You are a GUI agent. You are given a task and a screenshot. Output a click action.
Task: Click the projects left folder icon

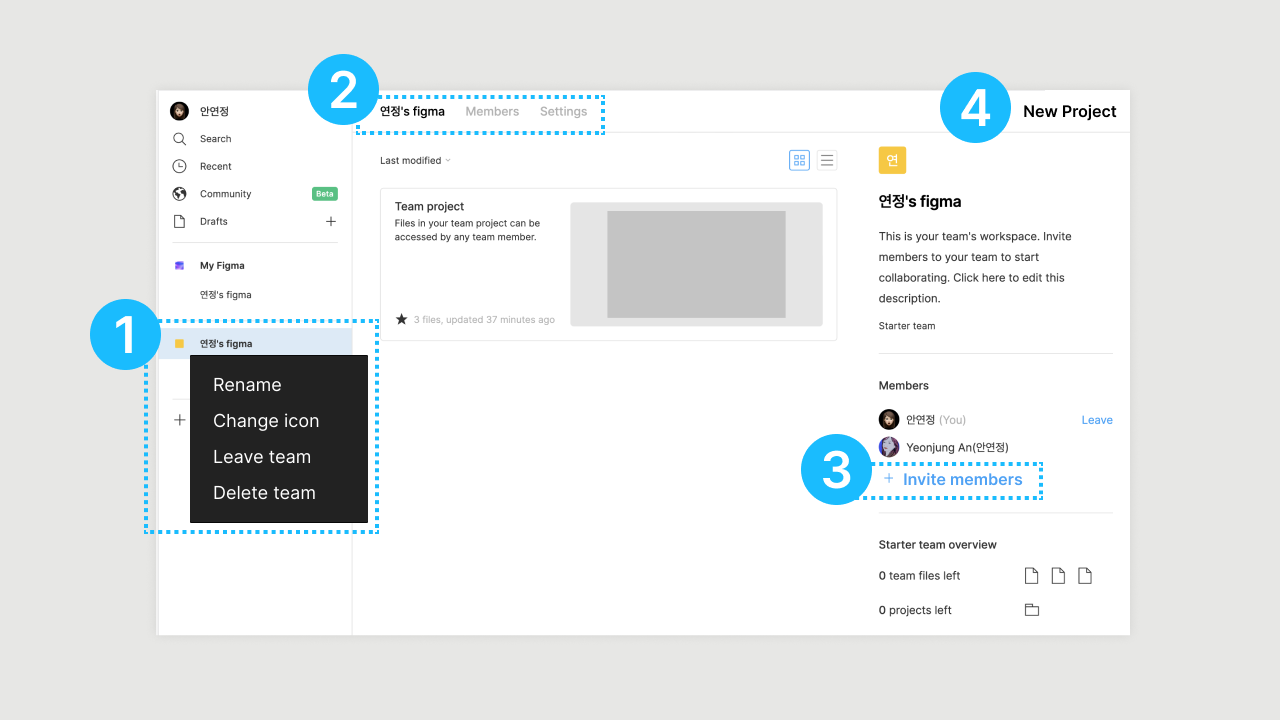[x=1032, y=610]
